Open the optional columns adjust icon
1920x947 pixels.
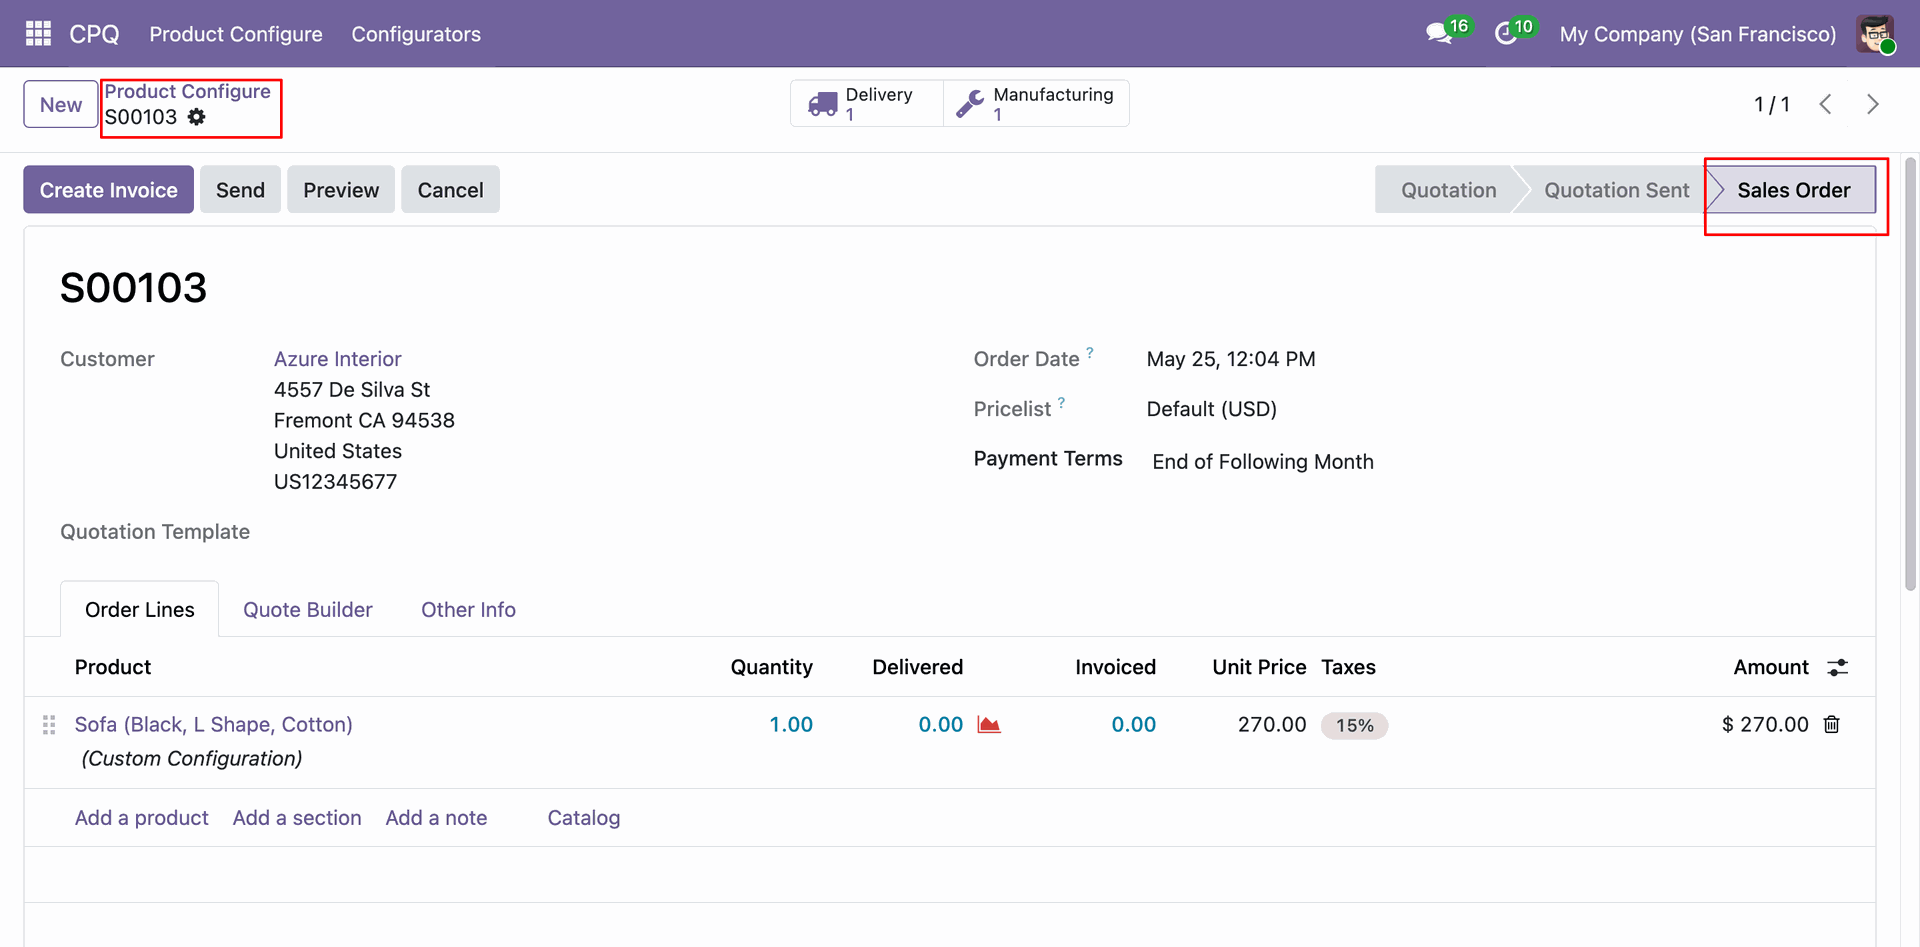[1838, 668]
